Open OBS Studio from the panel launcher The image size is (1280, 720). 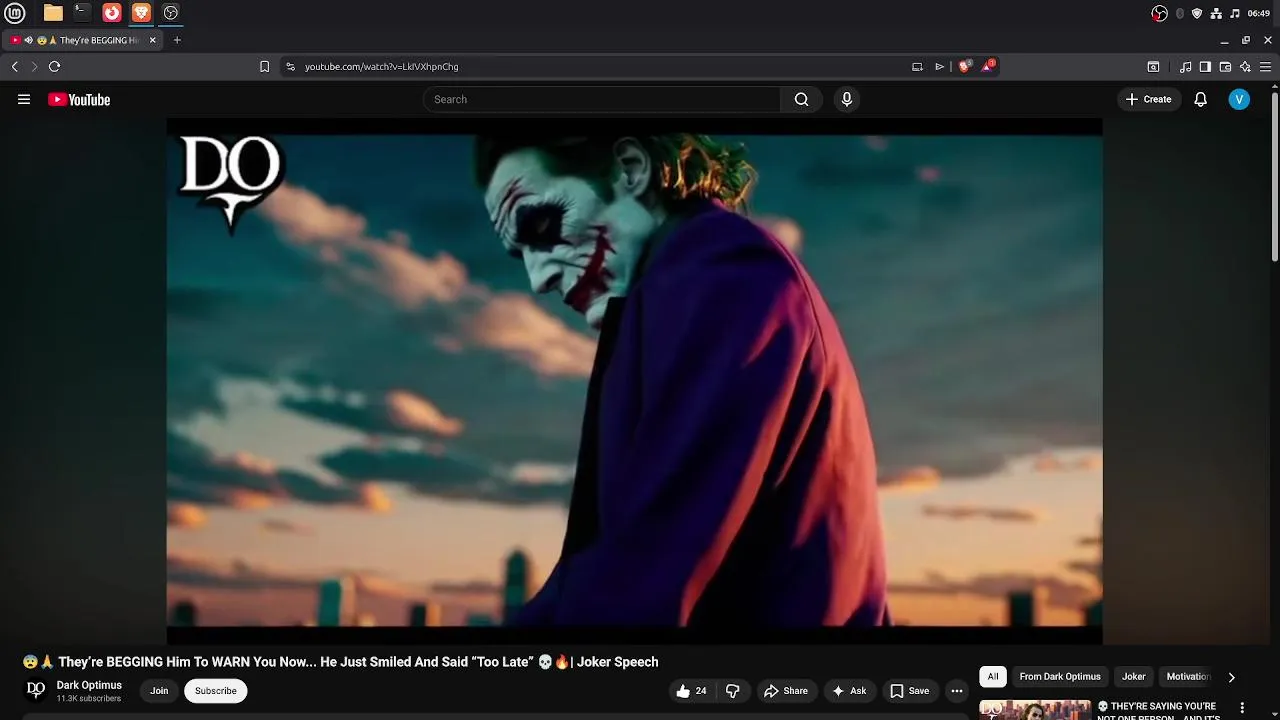(171, 13)
